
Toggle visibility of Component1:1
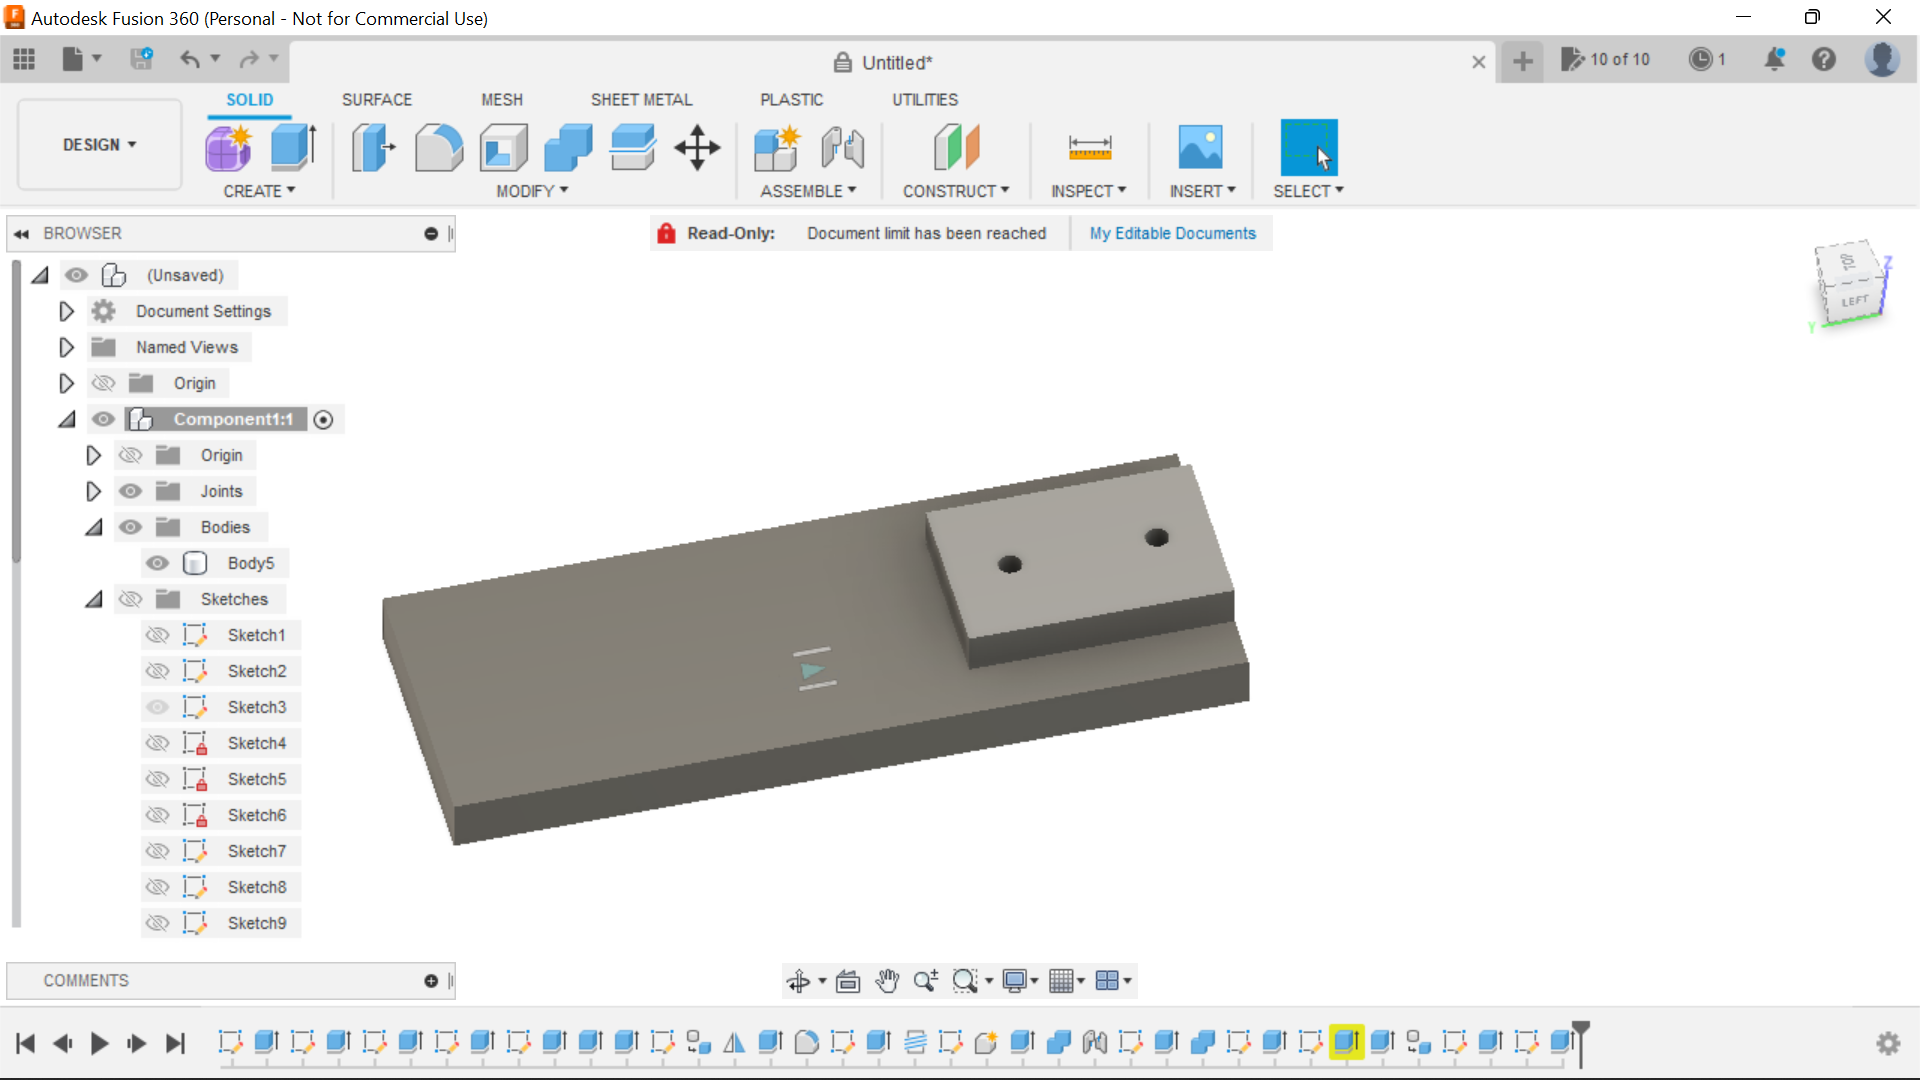103,419
